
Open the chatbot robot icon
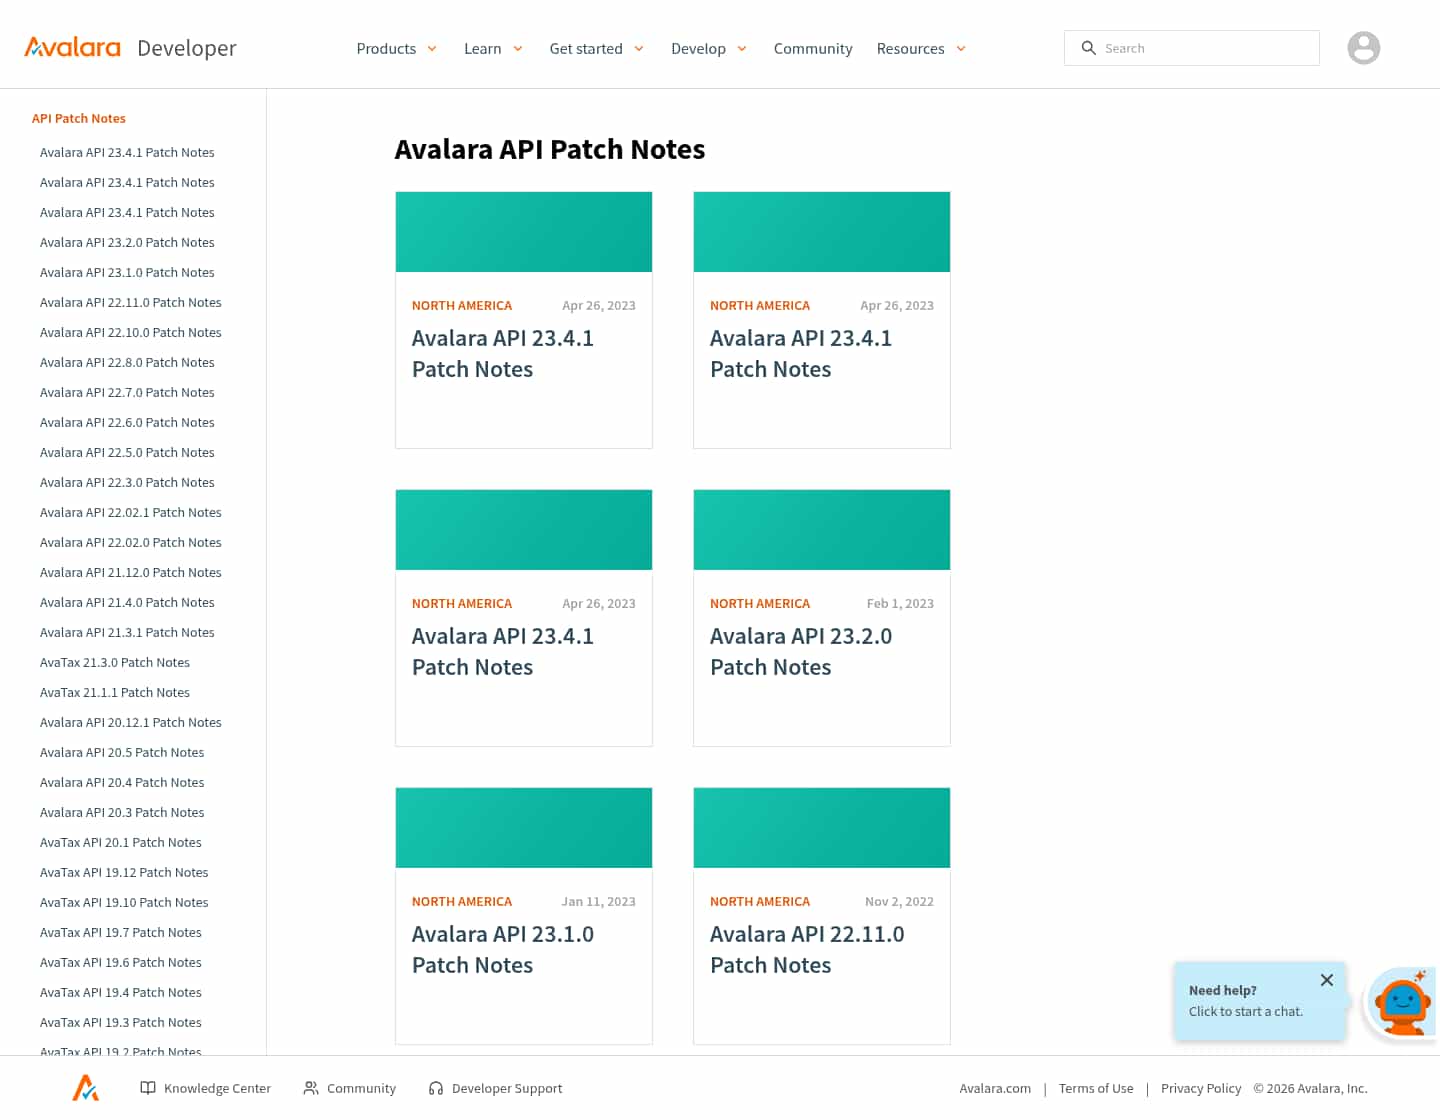coord(1402,1004)
